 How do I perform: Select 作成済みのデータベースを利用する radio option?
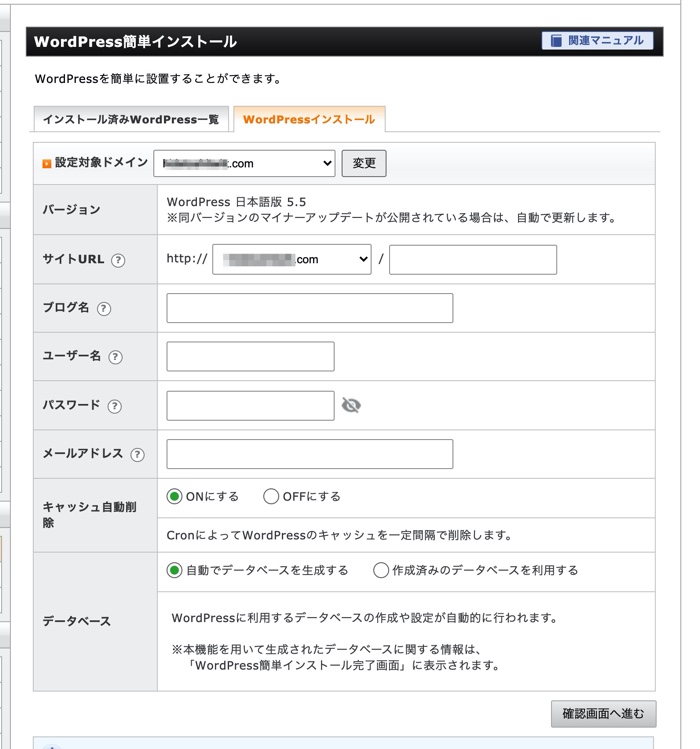pos(381,570)
